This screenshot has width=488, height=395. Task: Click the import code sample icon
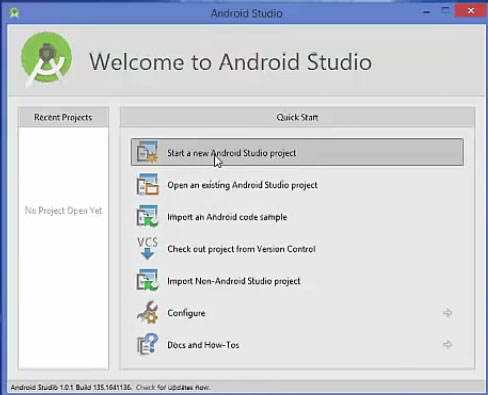(147, 216)
